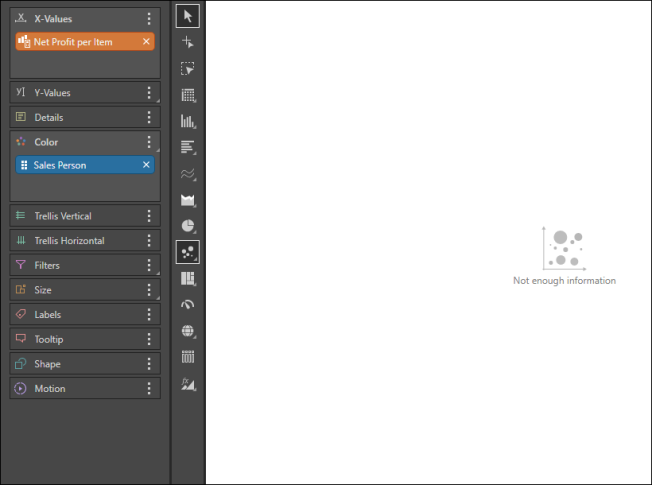The height and width of the screenshot is (485, 652).
Task: Select the Tooltip drop zone header
Action: pos(80,339)
